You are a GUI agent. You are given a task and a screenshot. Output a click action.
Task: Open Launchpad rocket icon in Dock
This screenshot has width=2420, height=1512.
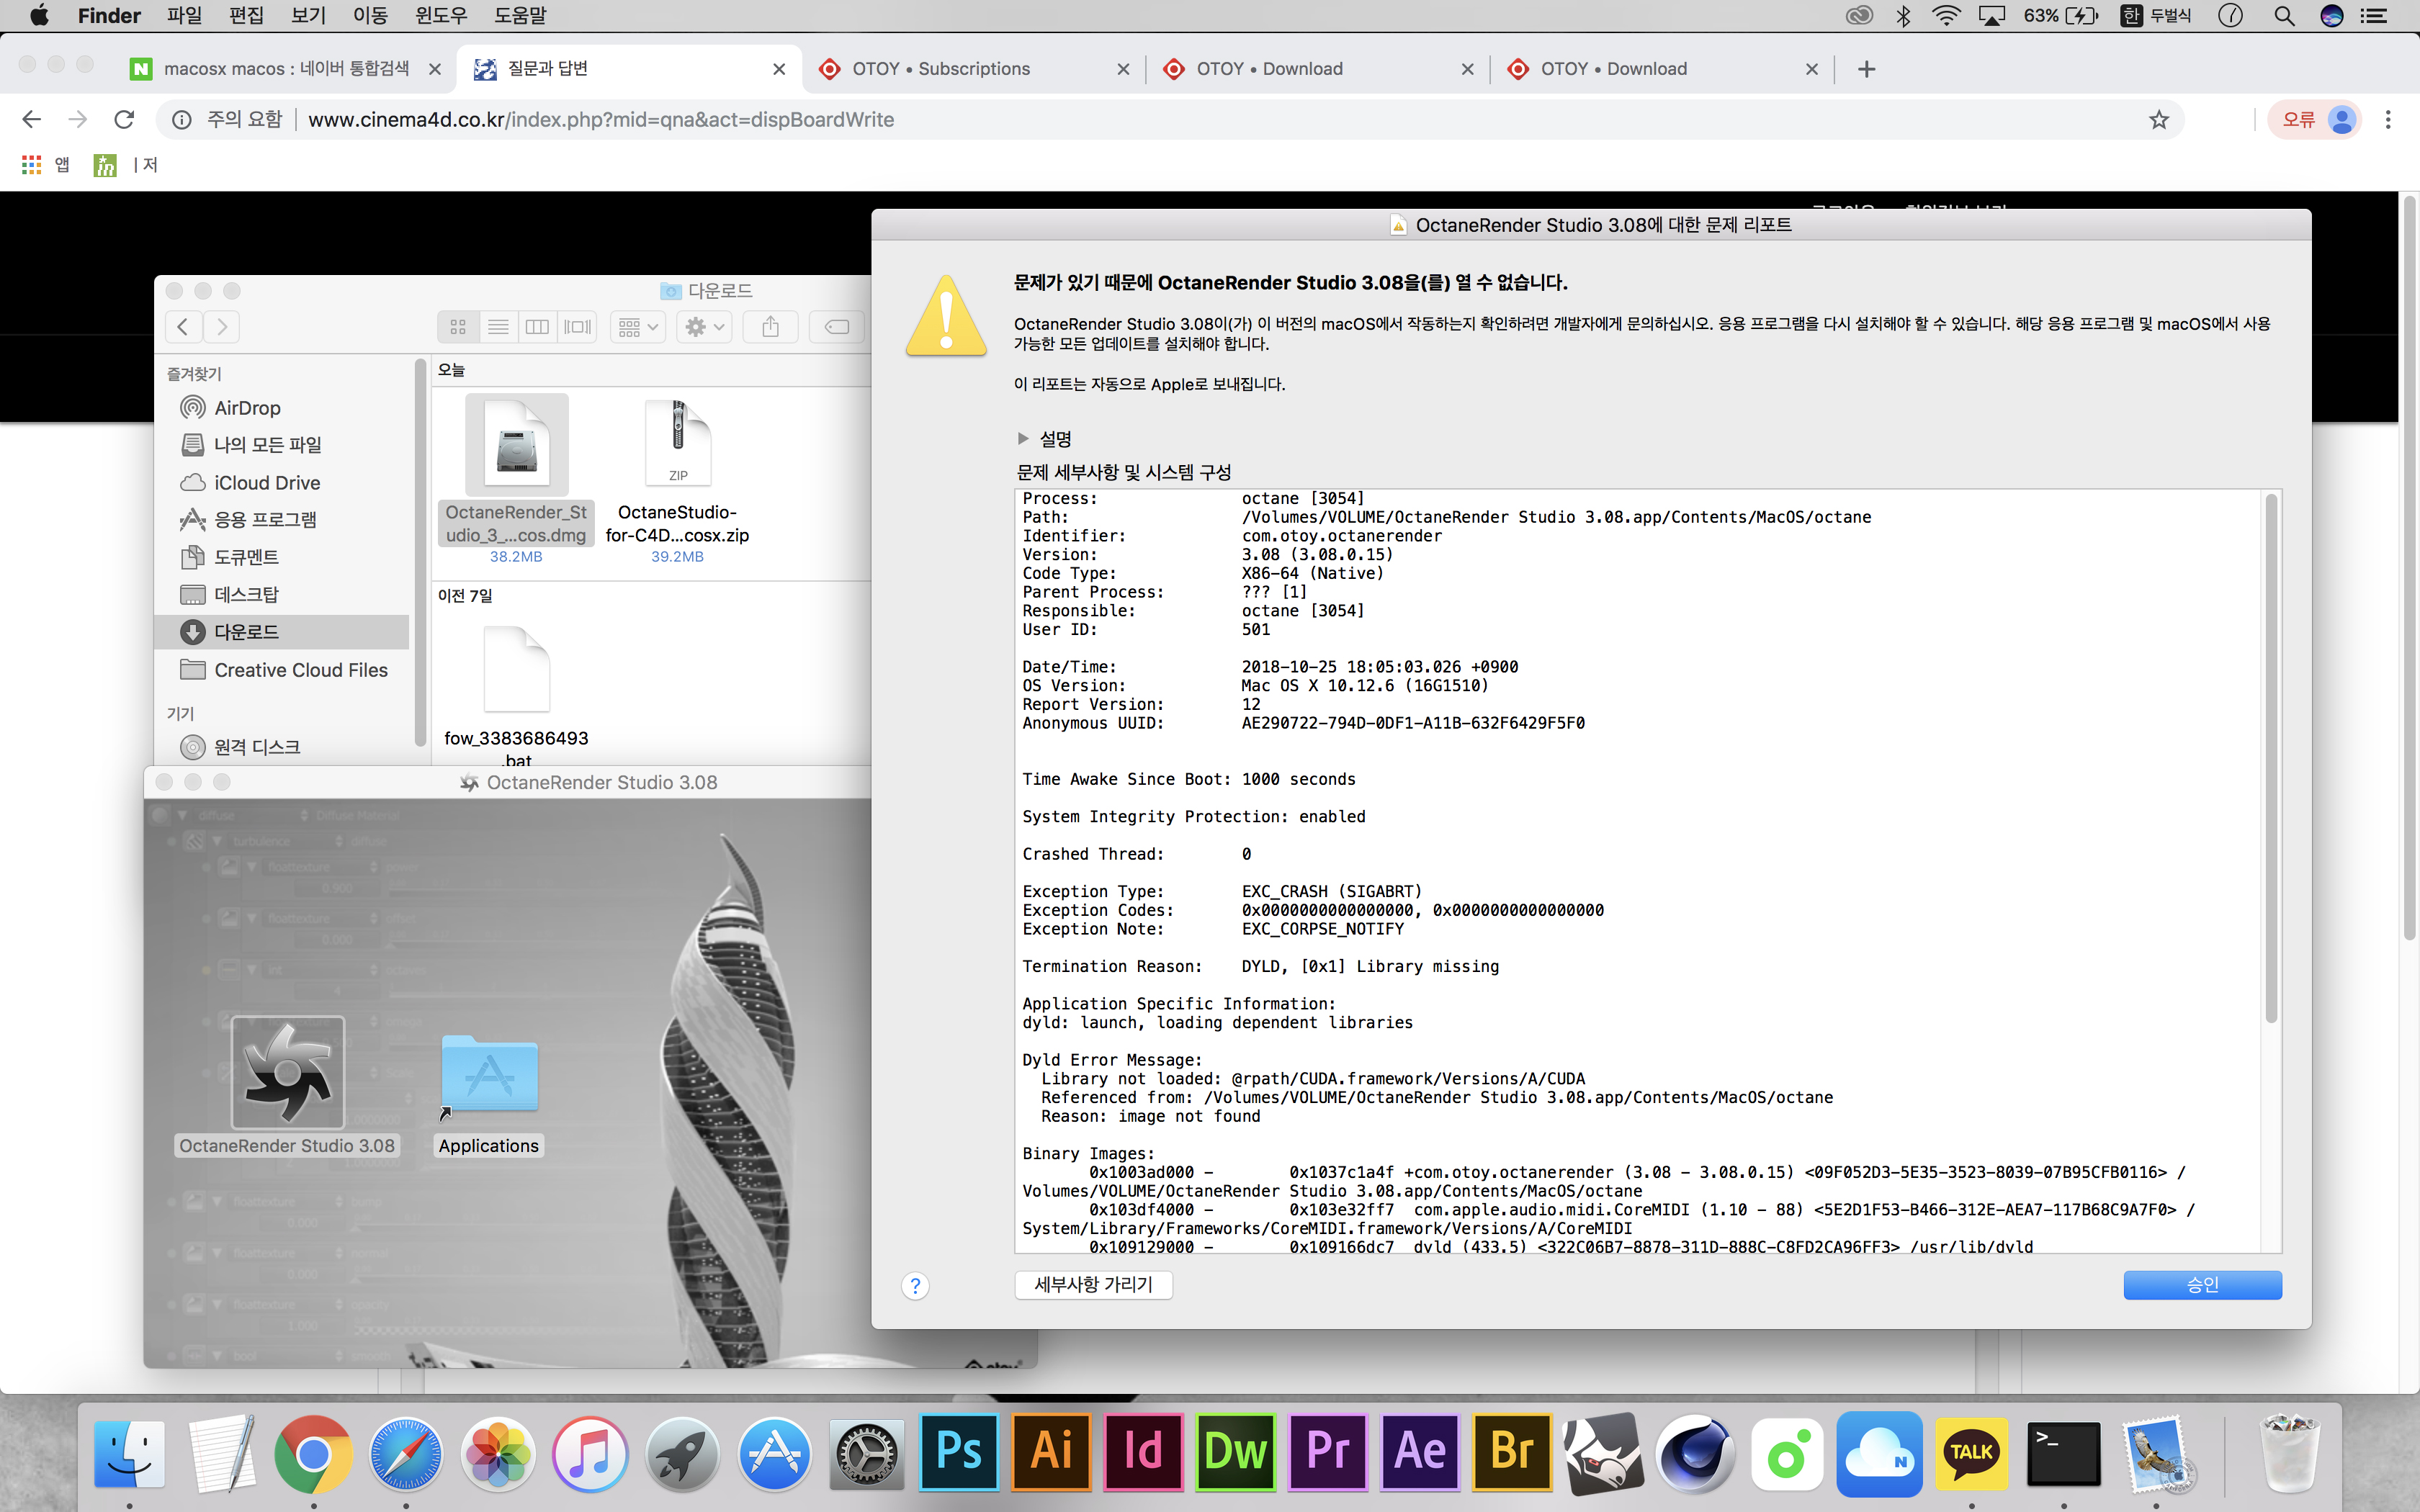coord(682,1453)
